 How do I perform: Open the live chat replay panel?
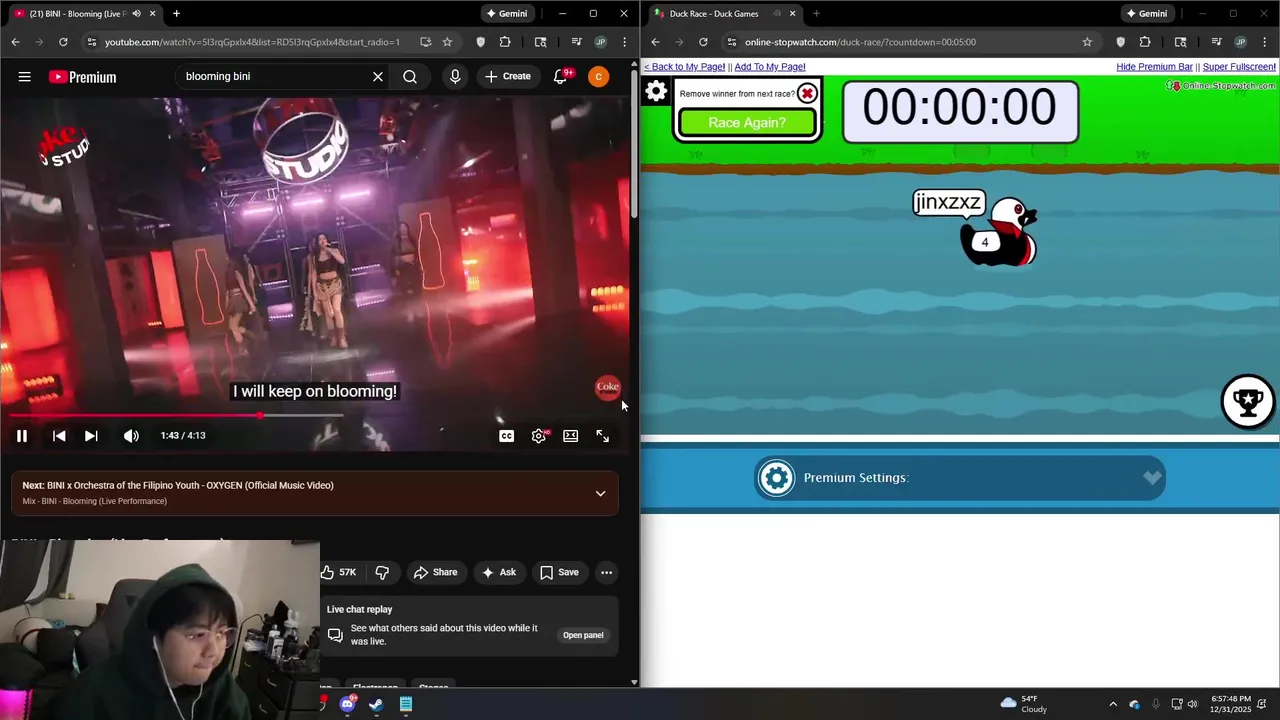(583, 635)
